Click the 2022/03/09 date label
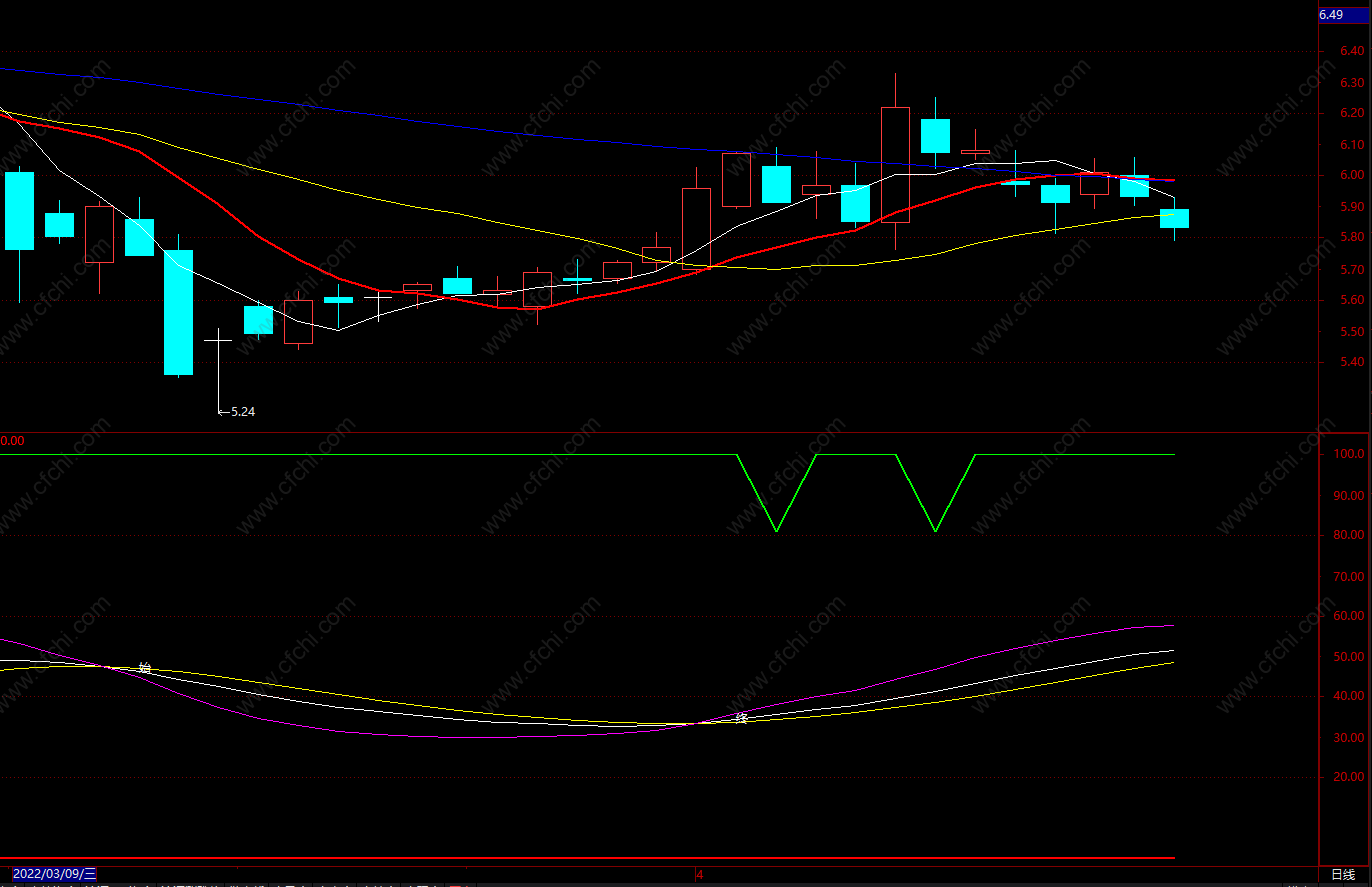 (55, 874)
